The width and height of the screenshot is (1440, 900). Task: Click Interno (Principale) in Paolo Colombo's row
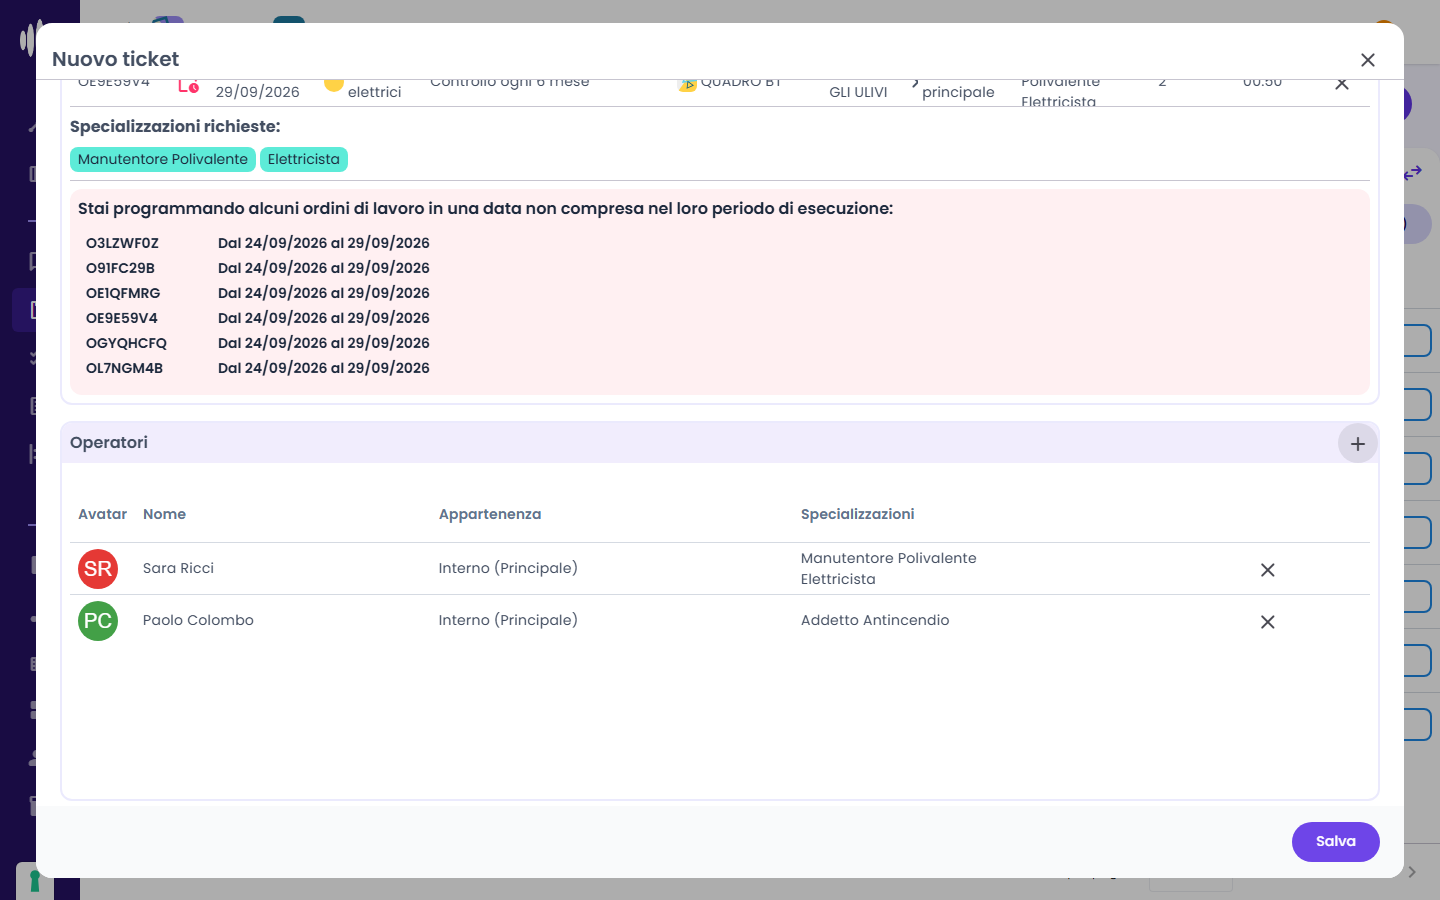tap(508, 620)
